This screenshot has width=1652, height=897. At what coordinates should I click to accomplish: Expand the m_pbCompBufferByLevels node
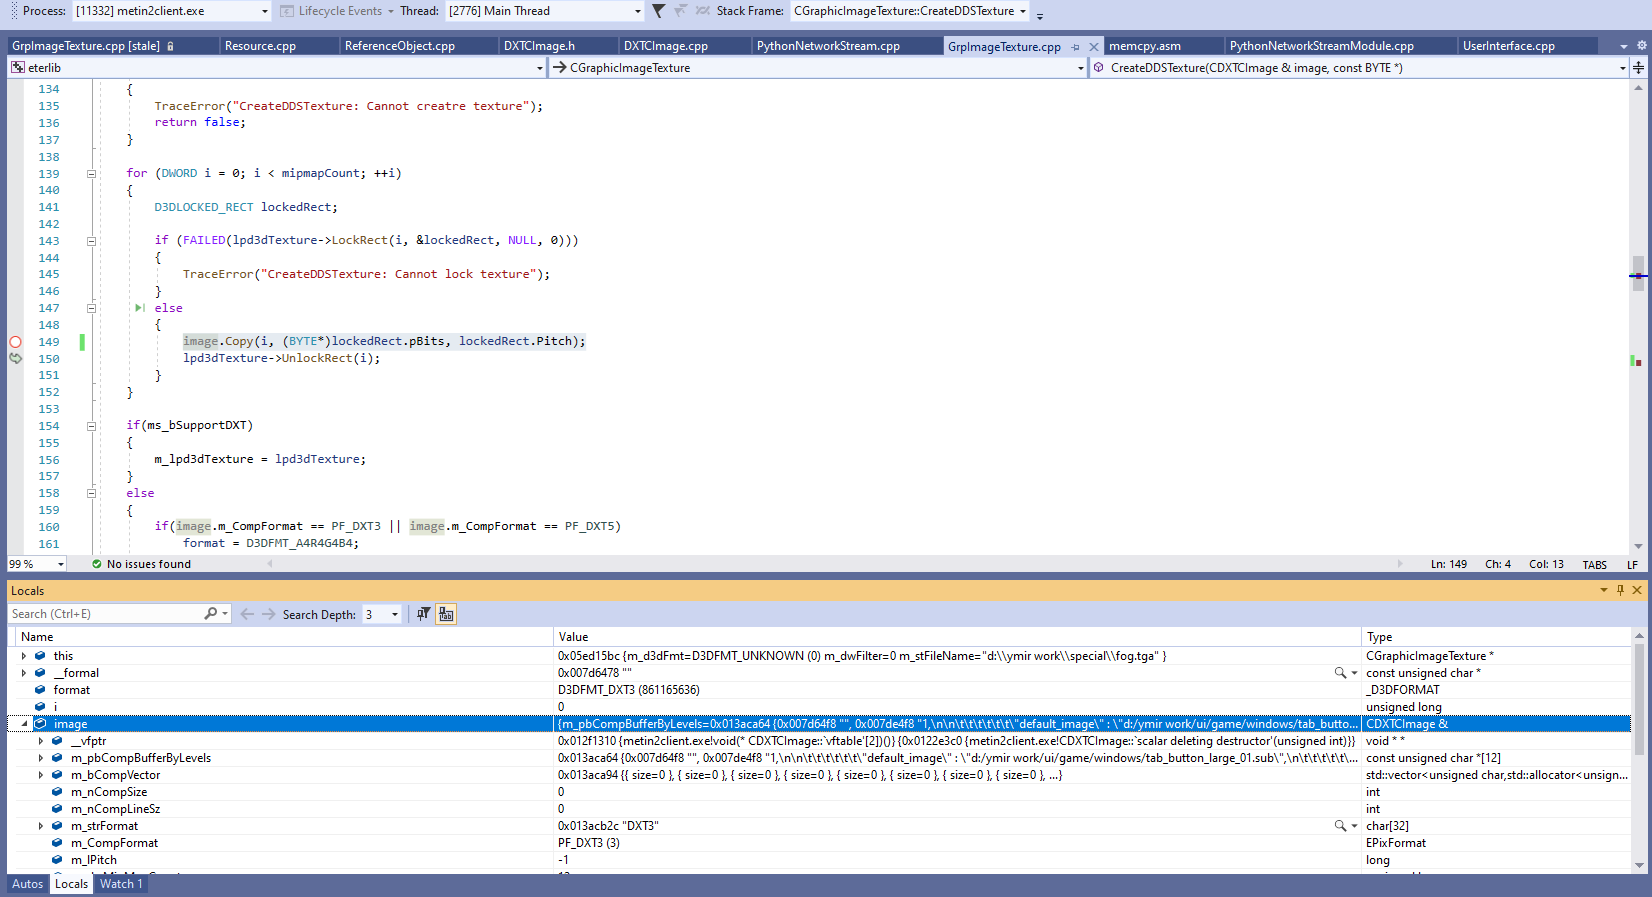(41, 758)
